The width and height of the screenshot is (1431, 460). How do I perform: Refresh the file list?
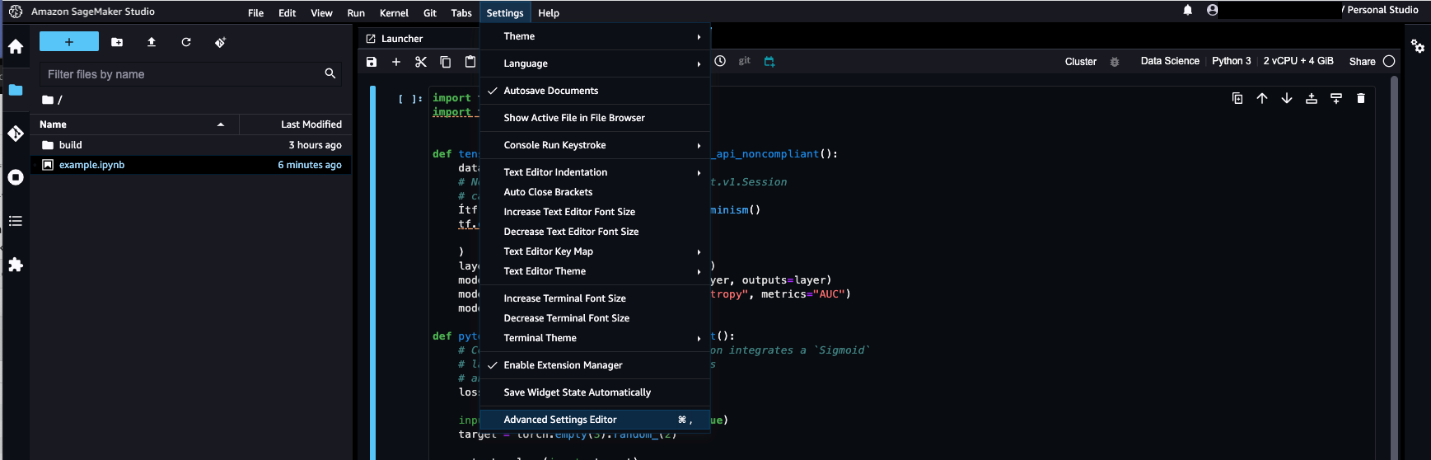[x=186, y=42]
